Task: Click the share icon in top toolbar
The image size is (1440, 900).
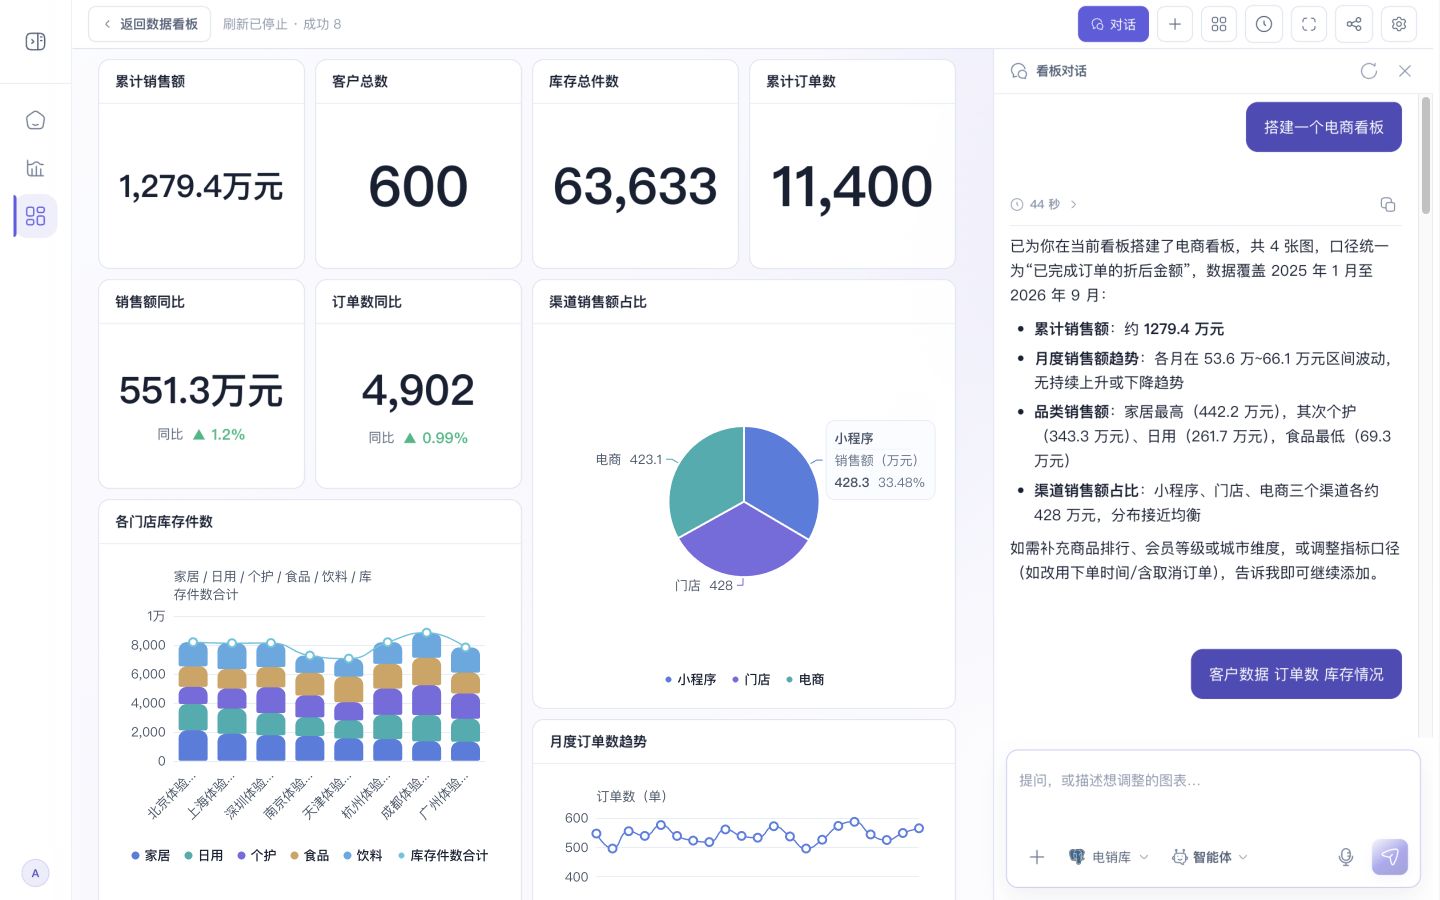Action: pyautogui.click(x=1354, y=24)
